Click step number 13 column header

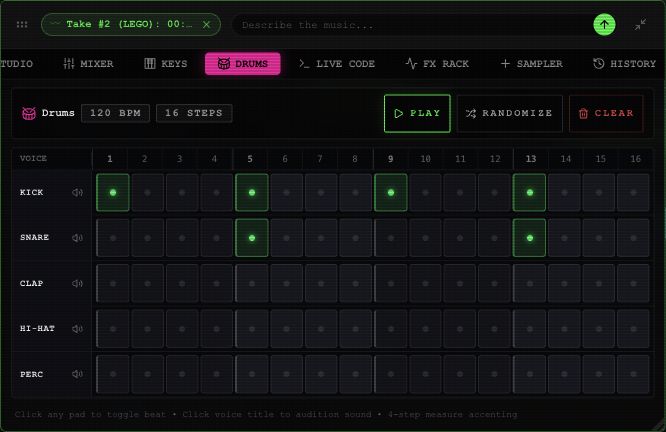(x=531, y=159)
